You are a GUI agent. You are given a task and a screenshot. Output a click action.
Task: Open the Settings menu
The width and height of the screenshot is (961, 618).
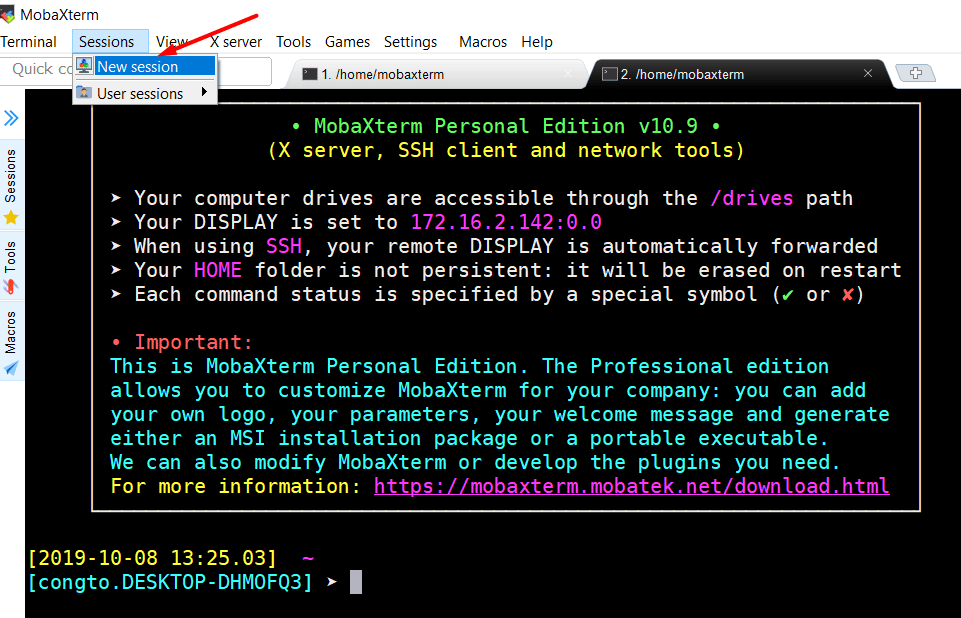click(x=411, y=42)
